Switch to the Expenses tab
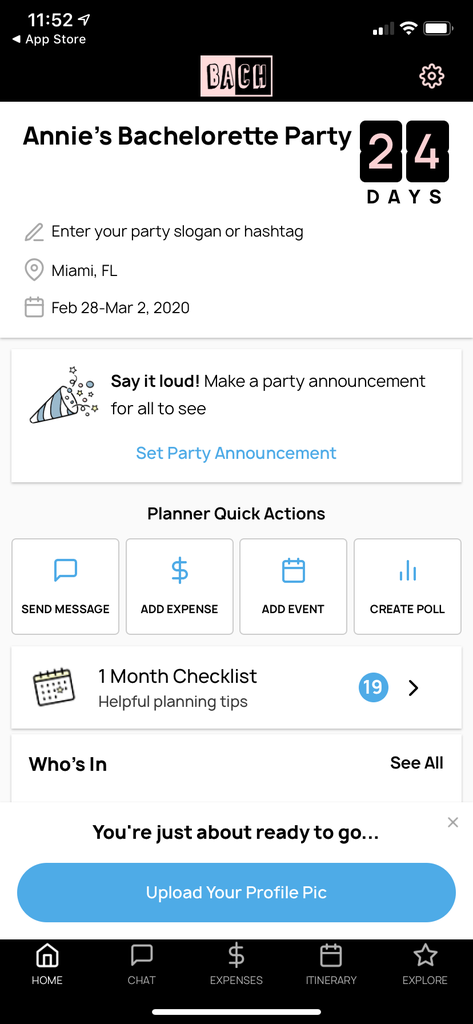473x1024 pixels. tap(236, 965)
